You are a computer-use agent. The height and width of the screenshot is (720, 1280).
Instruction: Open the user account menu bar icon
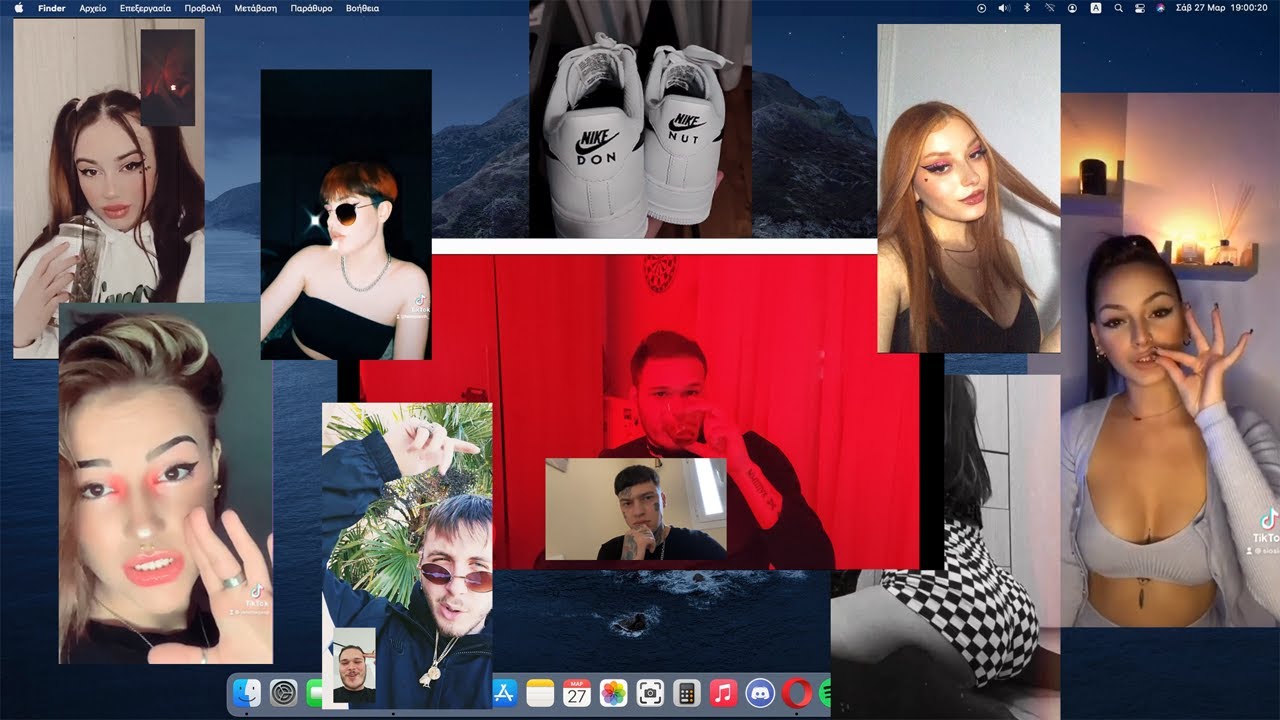point(1073,8)
